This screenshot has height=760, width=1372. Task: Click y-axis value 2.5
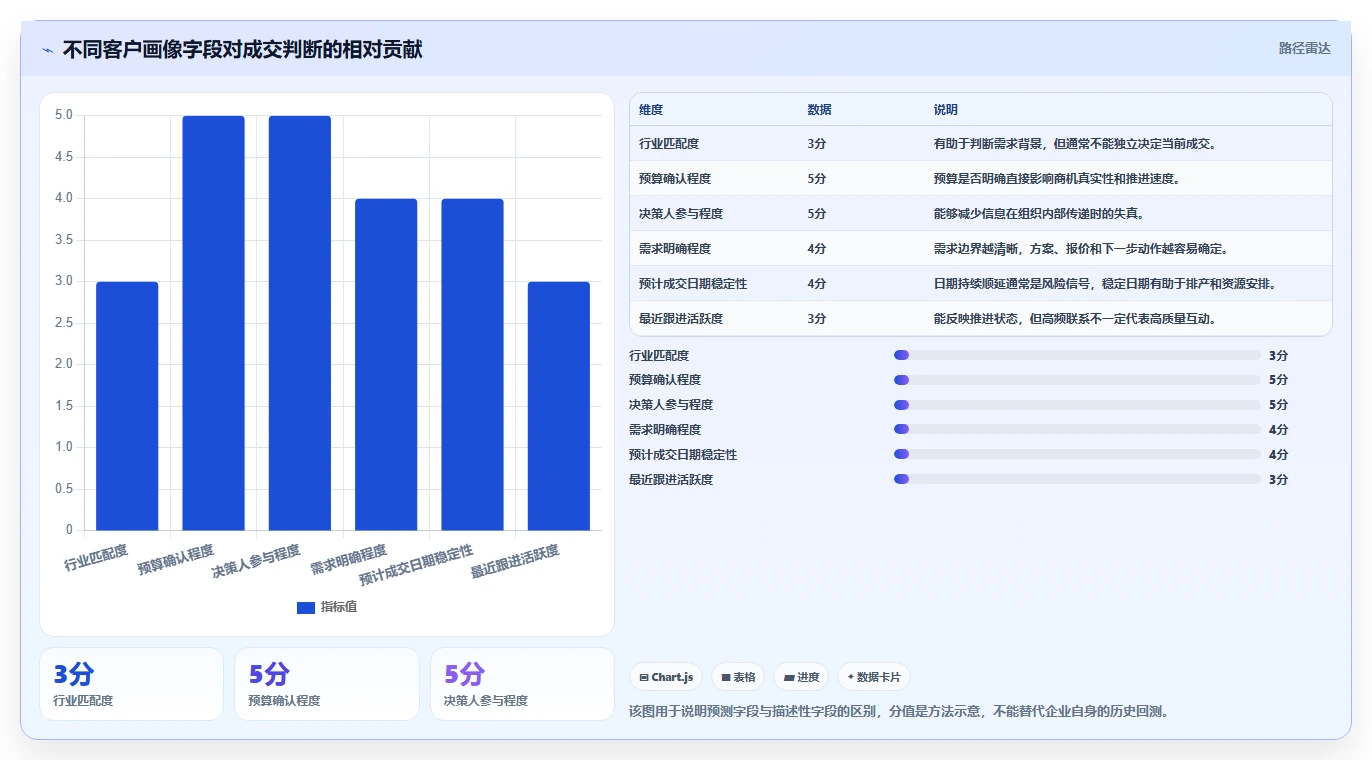click(x=64, y=323)
